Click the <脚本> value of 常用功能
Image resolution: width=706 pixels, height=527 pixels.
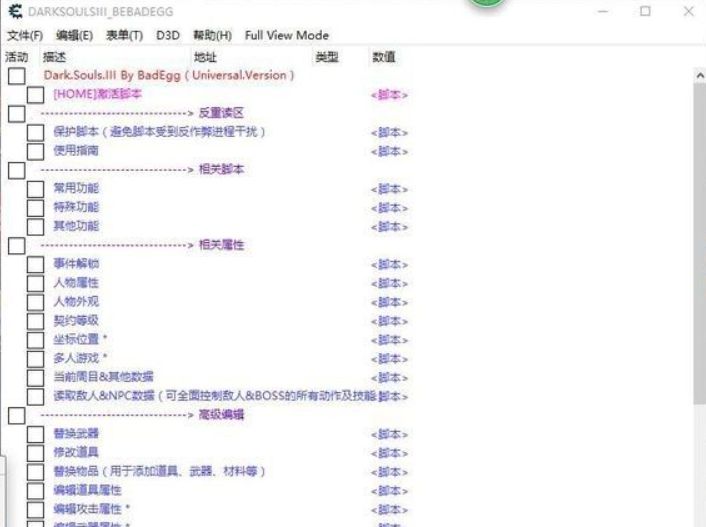389,189
